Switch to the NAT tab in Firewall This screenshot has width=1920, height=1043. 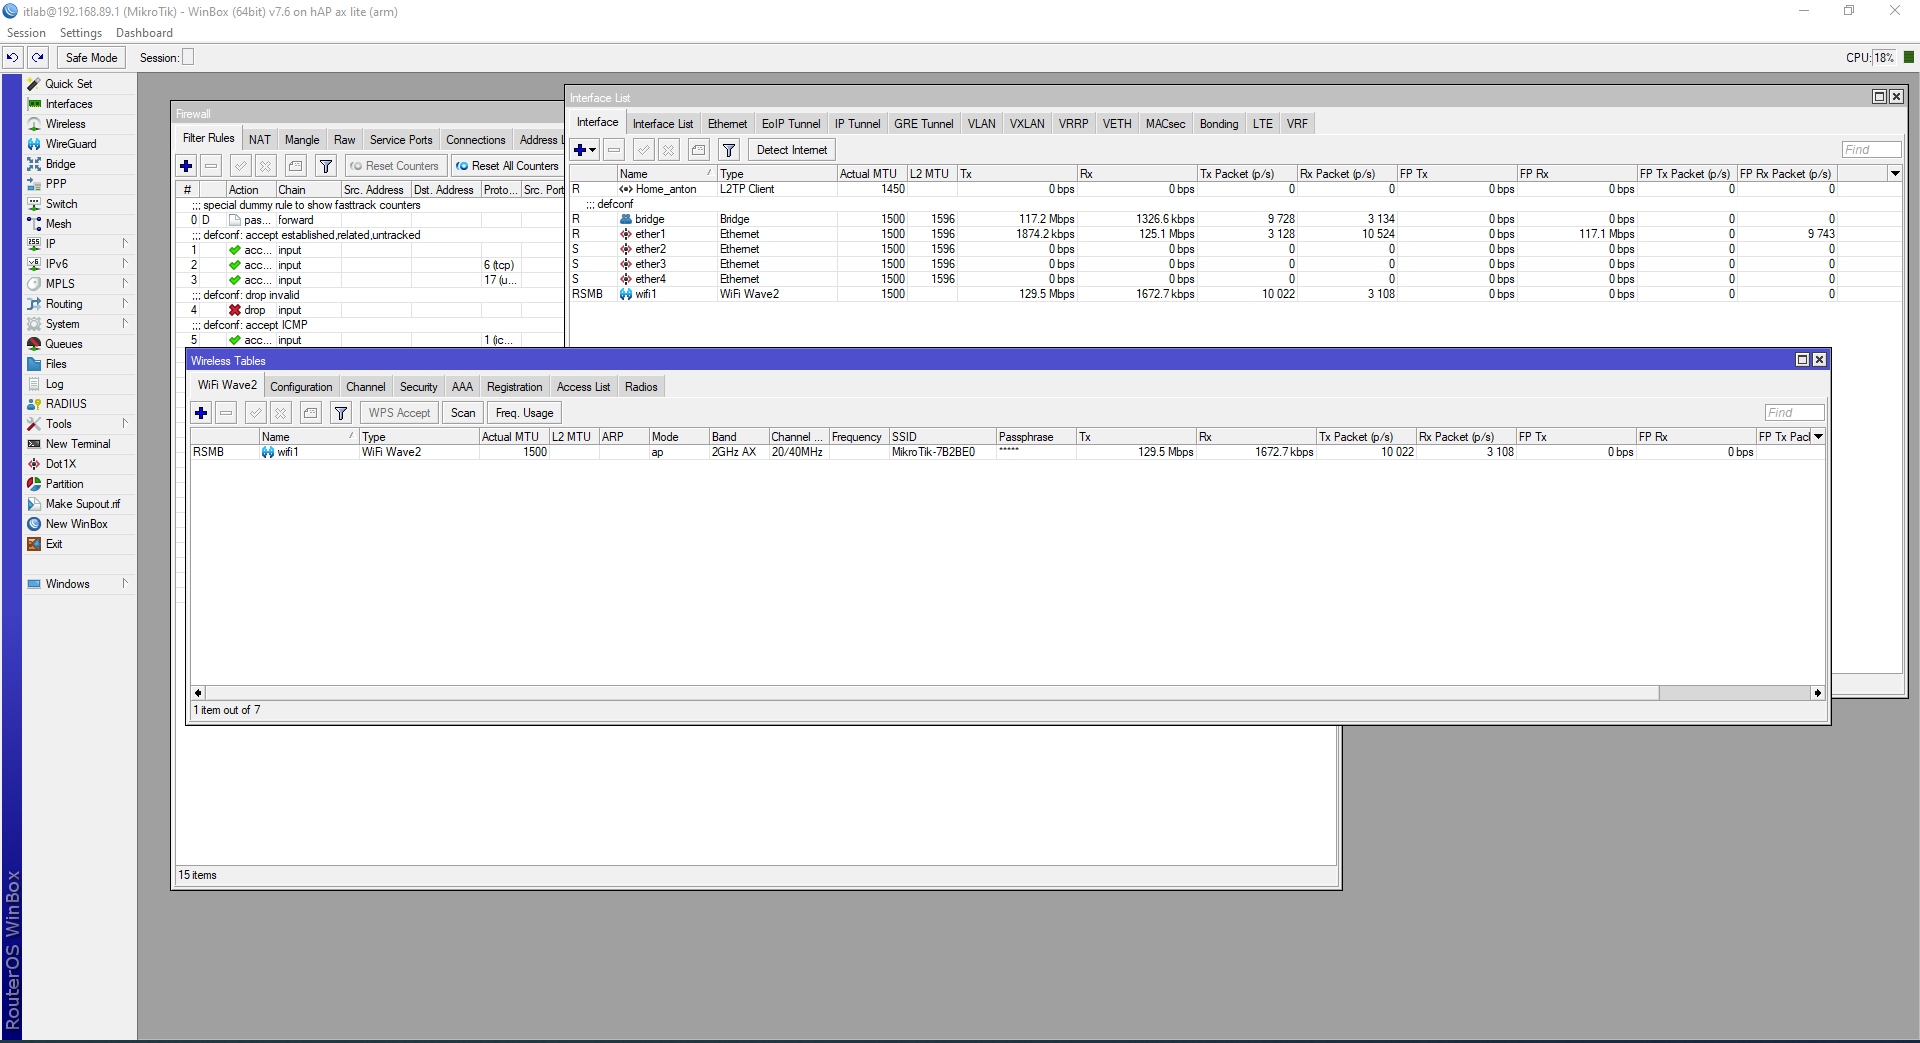(260, 140)
